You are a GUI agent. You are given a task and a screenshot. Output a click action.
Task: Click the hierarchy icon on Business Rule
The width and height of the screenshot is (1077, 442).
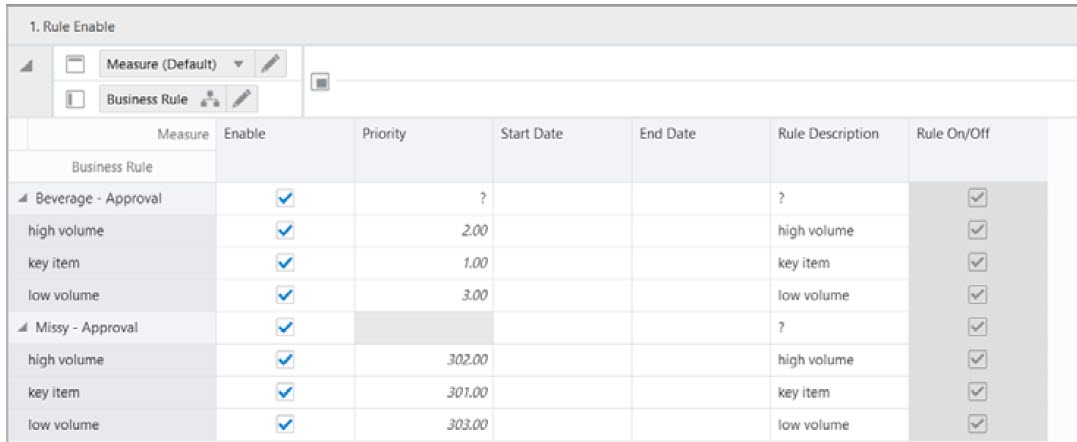211,97
